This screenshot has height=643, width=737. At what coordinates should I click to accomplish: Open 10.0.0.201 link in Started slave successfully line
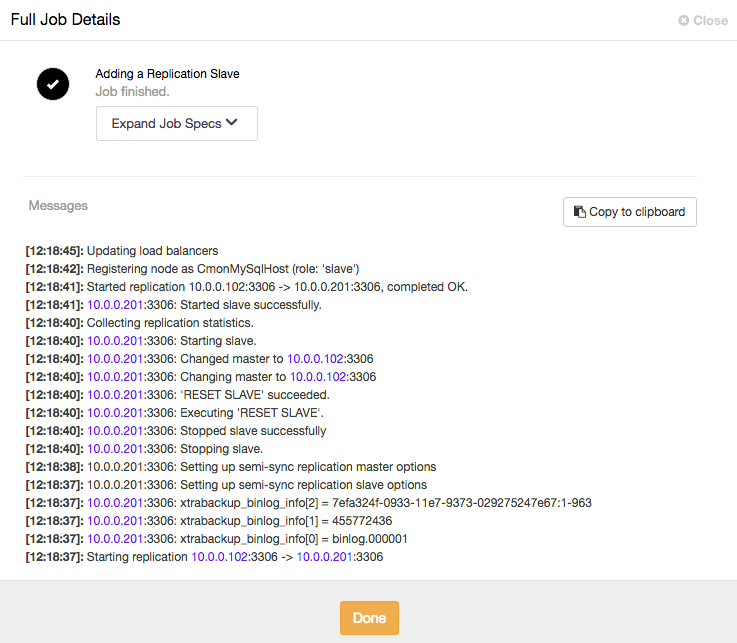pyautogui.click(x=115, y=305)
